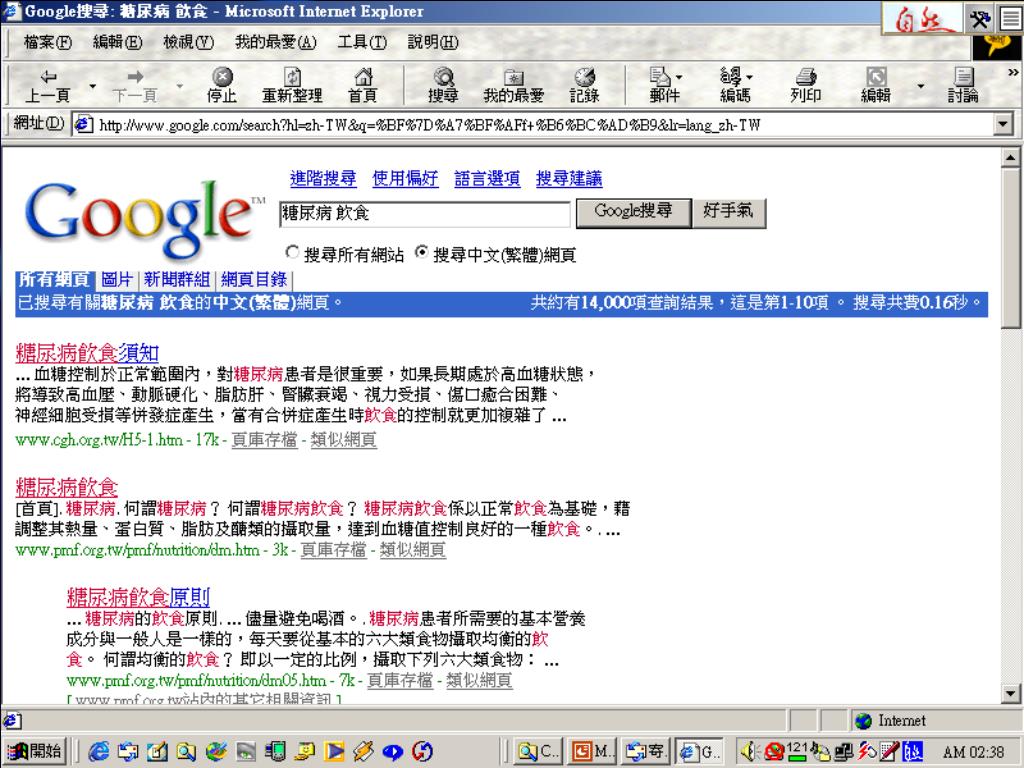Click the vertical scrollbar down arrow
The image size is (1024, 768).
[x=1010, y=694]
